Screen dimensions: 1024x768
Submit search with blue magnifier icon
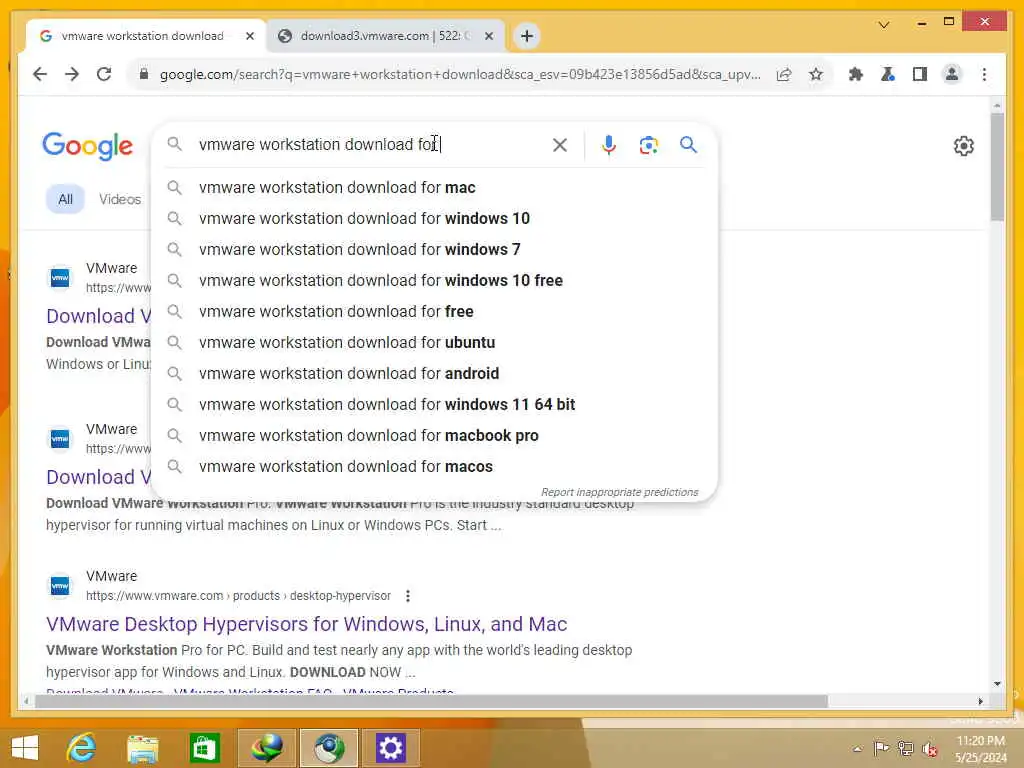click(x=688, y=144)
